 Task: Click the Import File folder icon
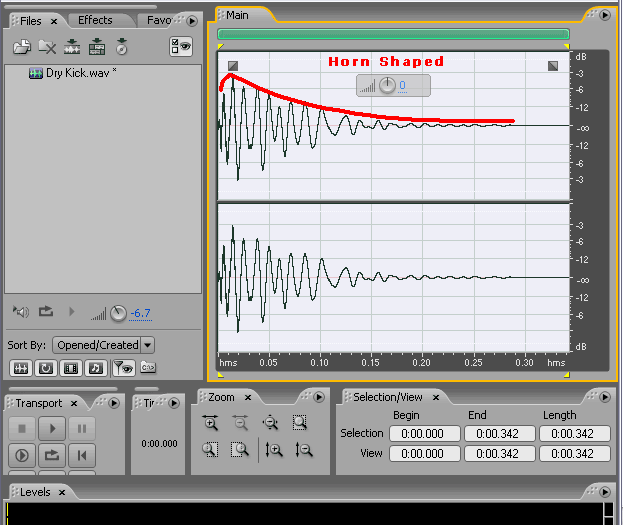(x=22, y=47)
